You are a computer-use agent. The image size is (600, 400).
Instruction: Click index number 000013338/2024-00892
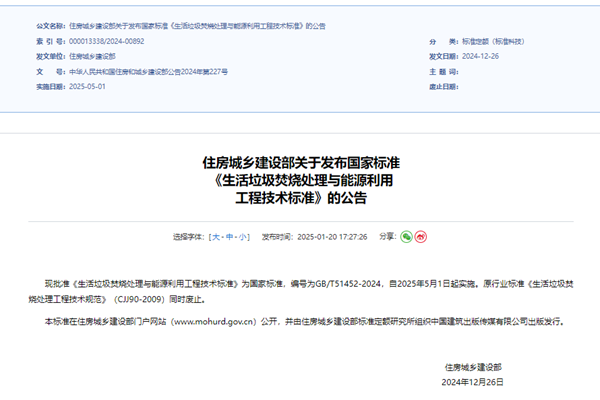pos(102,42)
